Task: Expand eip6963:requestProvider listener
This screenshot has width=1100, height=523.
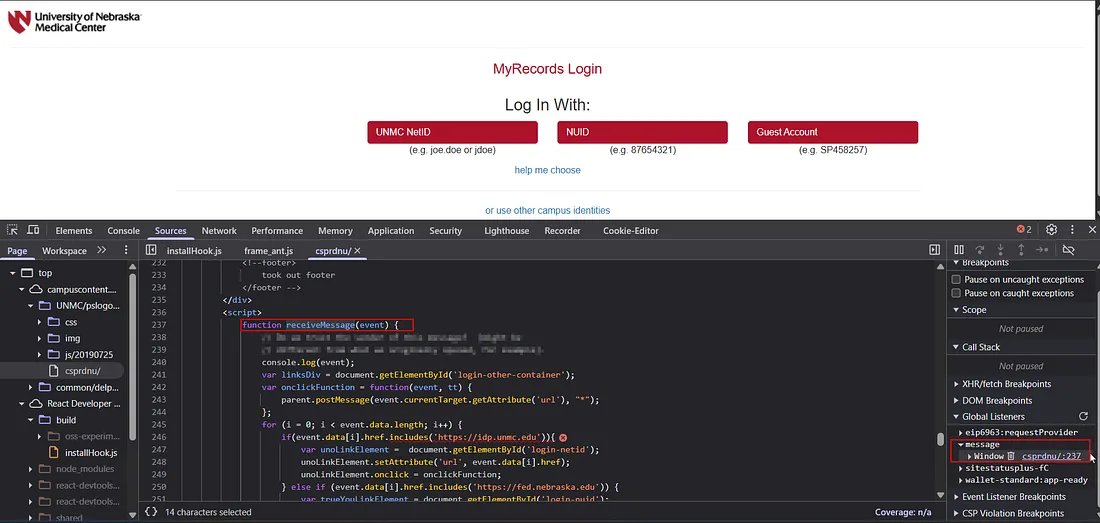Action: [961, 433]
